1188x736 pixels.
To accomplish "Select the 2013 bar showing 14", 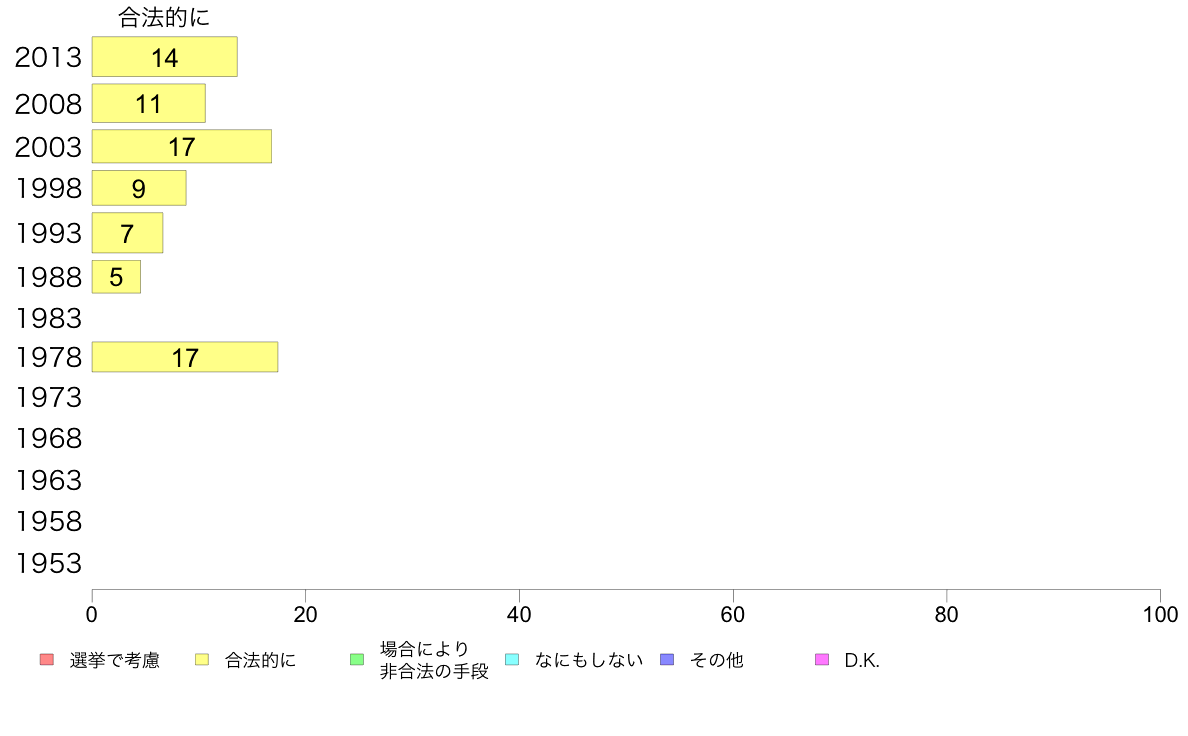I will click(x=164, y=57).
